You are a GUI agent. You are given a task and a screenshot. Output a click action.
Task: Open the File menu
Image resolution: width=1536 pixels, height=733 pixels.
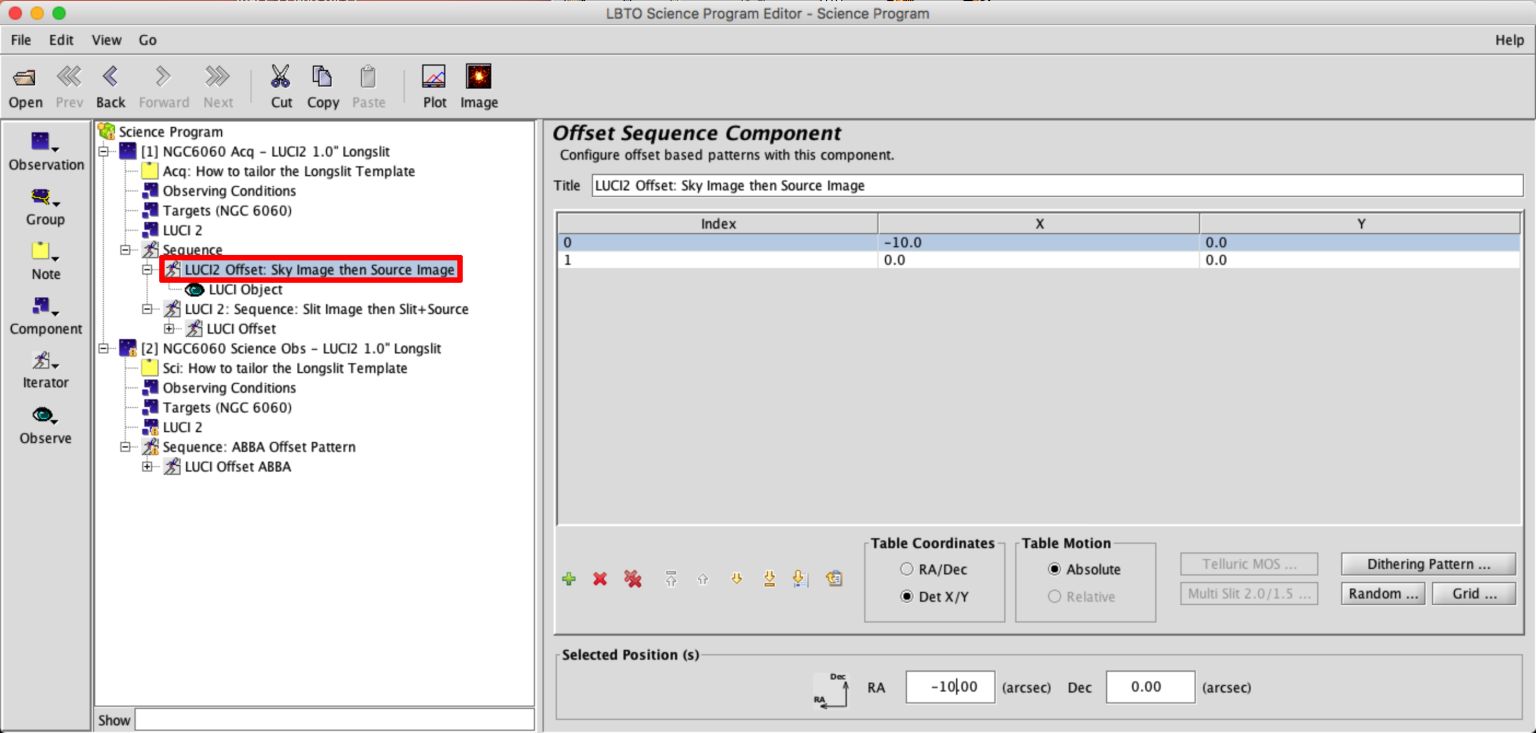(21, 40)
